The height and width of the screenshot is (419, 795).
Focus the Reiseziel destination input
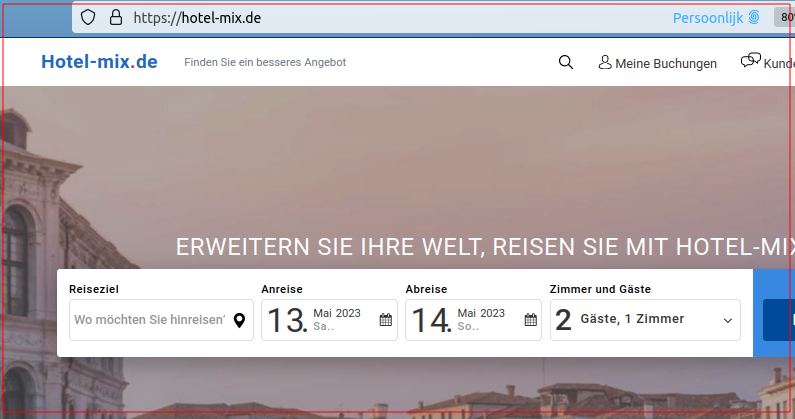tap(161, 320)
